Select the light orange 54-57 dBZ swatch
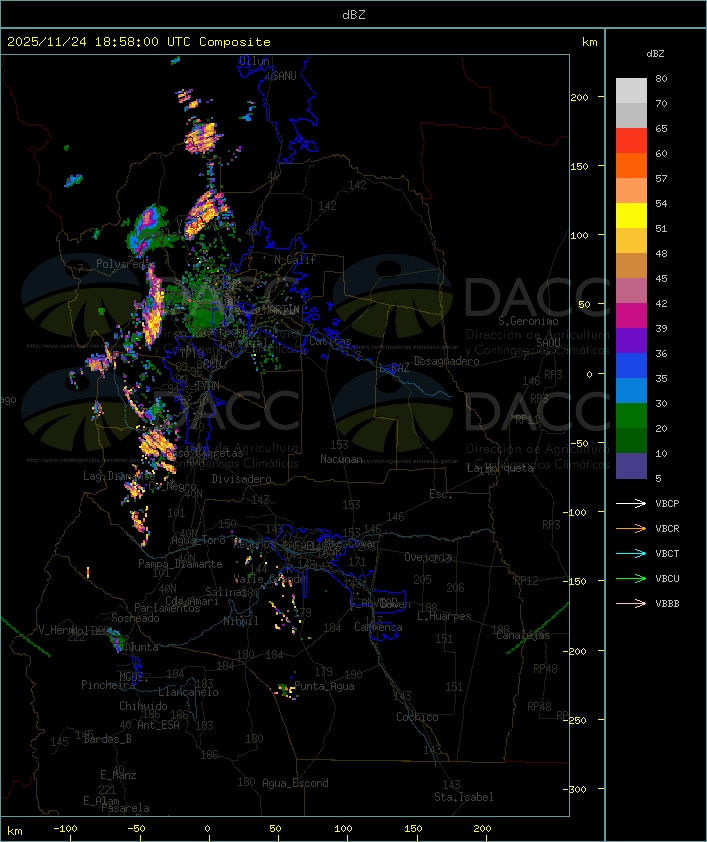The image size is (707, 842). pyautogui.click(x=631, y=191)
